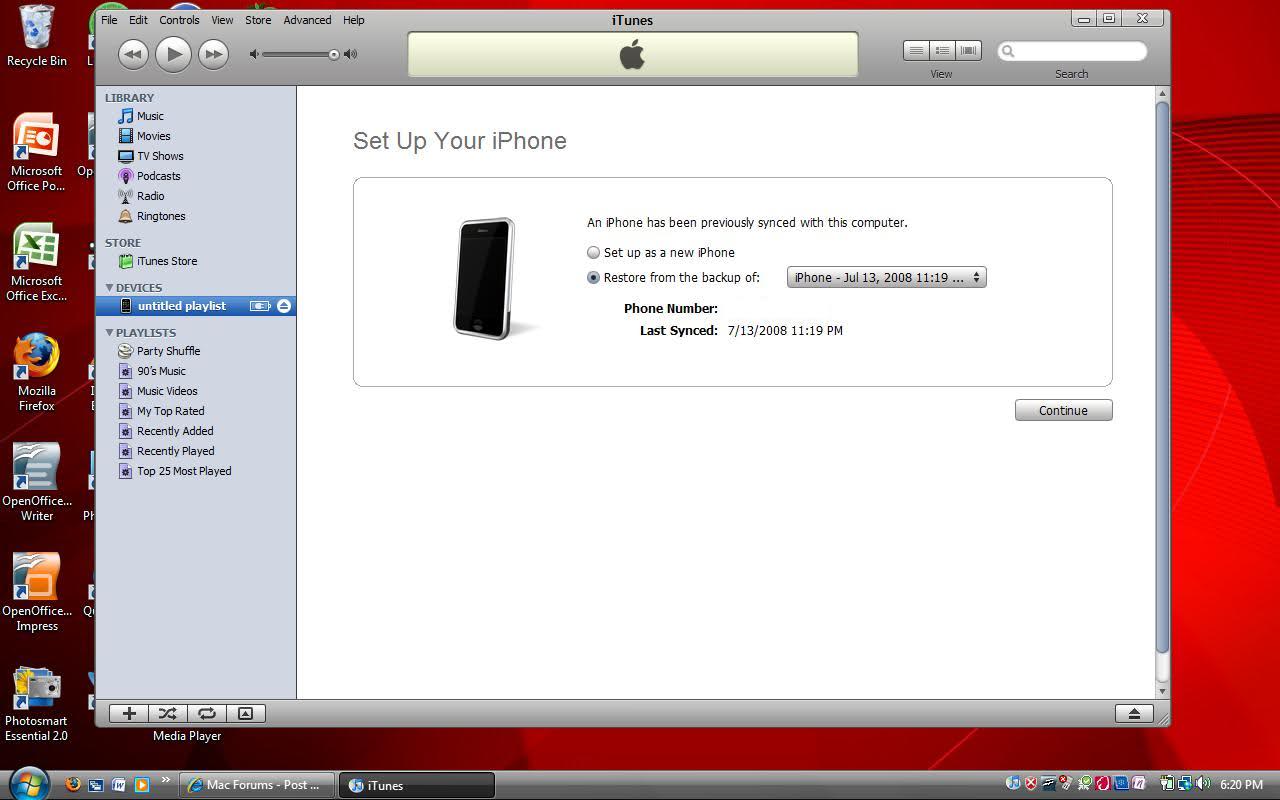This screenshot has height=800, width=1280.
Task: Open the Store menu
Action: [x=258, y=20]
